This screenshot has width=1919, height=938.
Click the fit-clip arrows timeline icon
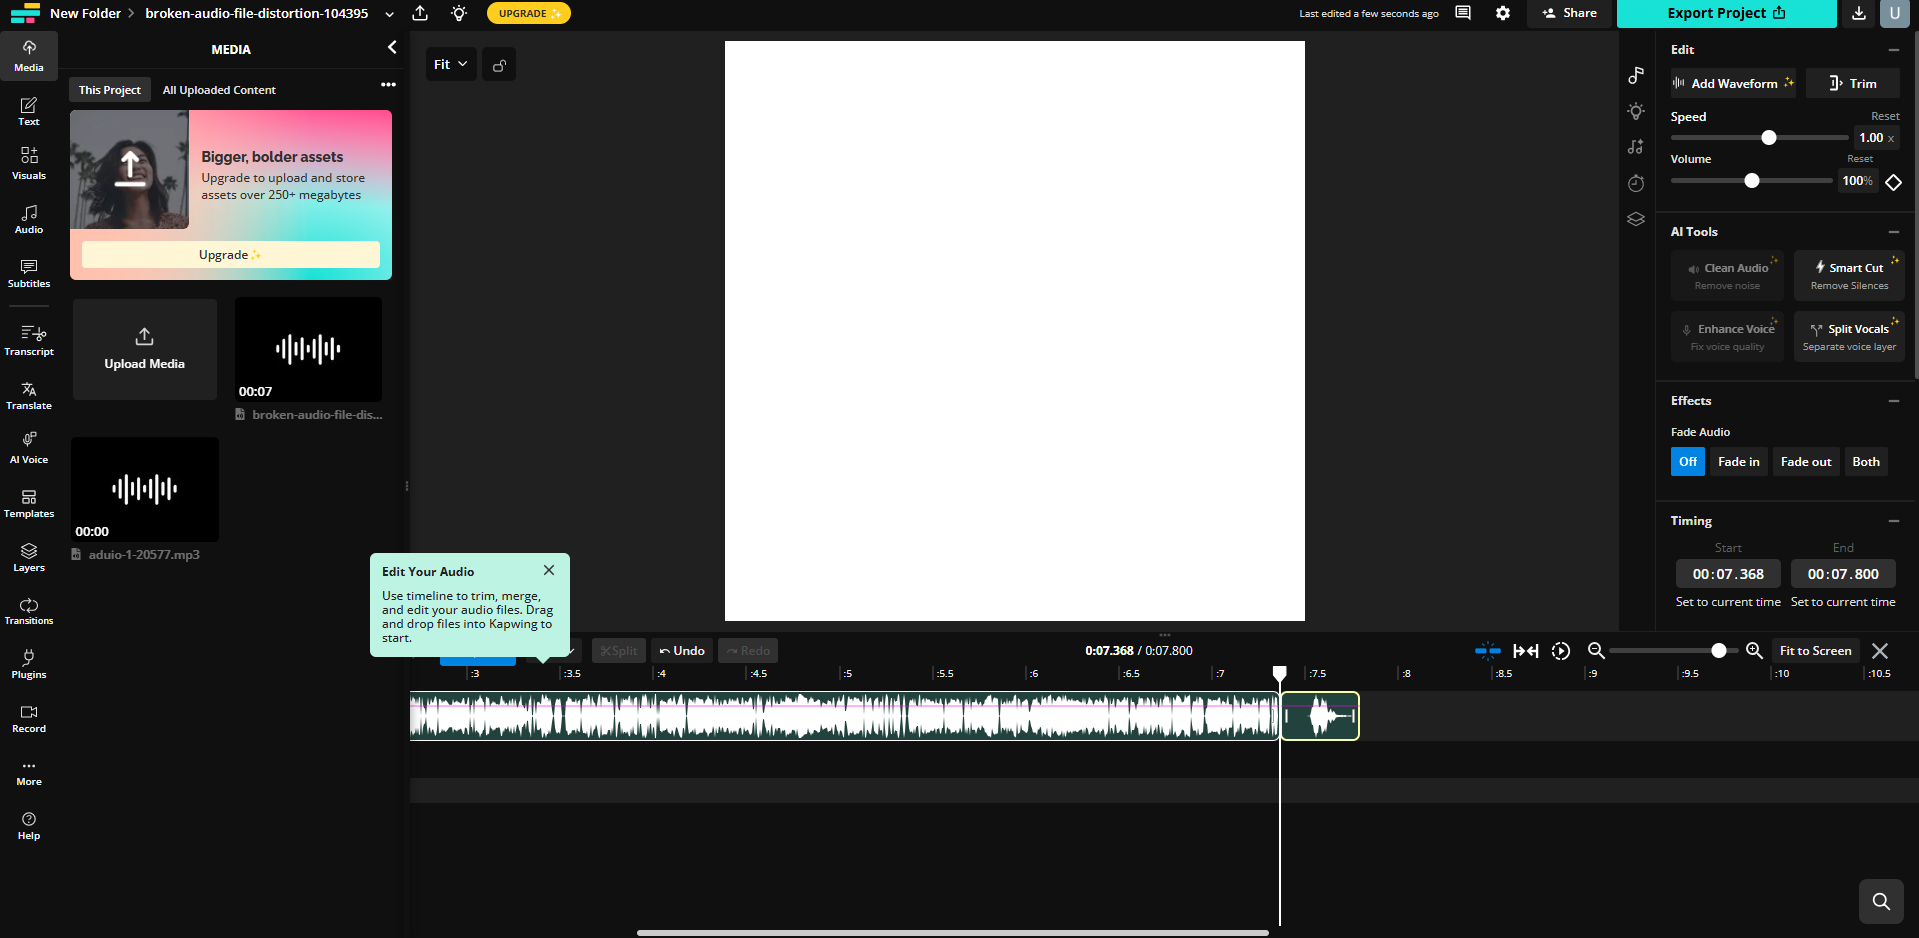(x=1526, y=651)
